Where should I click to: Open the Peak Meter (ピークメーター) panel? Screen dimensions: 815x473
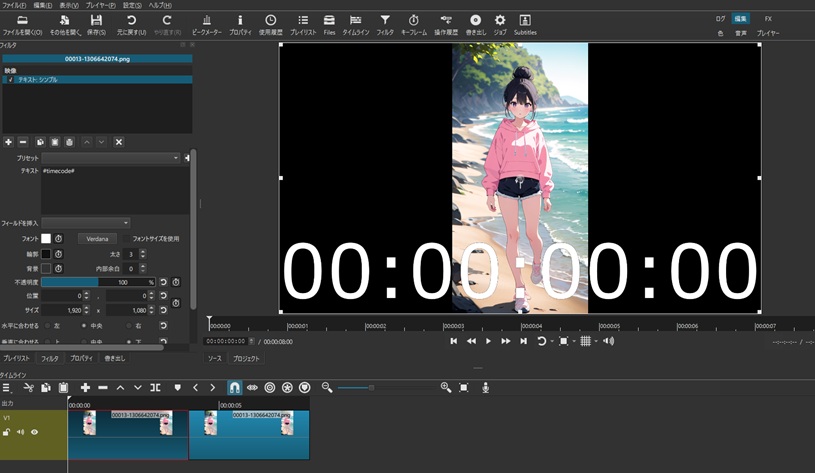tap(206, 24)
